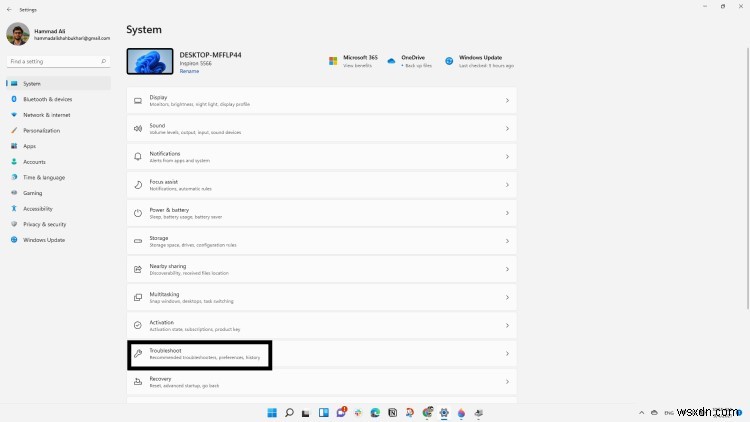
Task: Open Windows Update in the sidebar
Action: click(x=58, y=240)
